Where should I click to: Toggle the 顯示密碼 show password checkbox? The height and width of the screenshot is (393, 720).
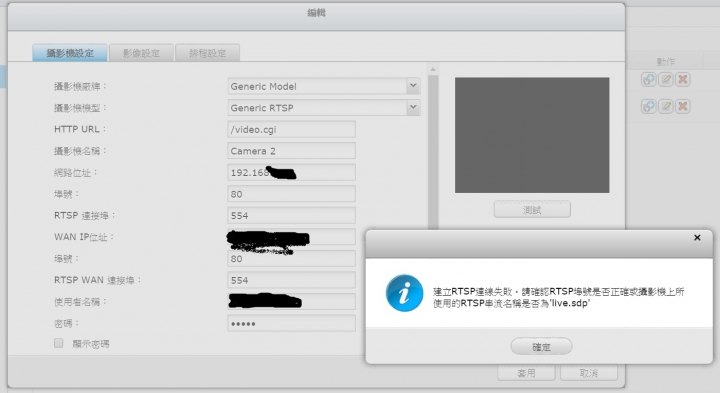(x=58, y=343)
